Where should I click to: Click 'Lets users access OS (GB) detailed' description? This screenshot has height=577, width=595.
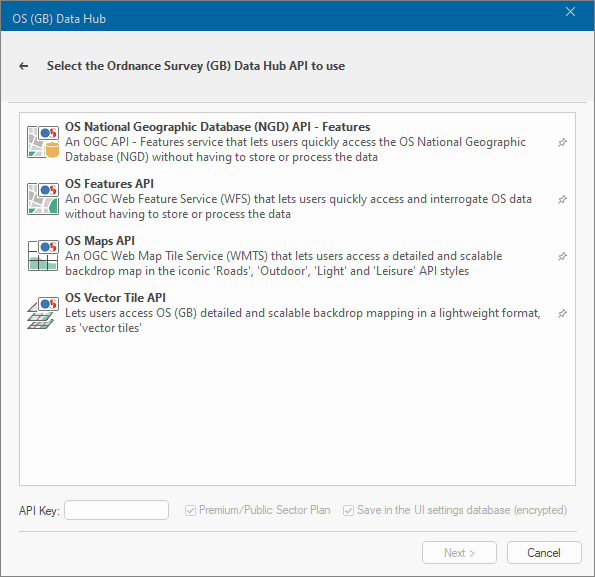coord(303,321)
